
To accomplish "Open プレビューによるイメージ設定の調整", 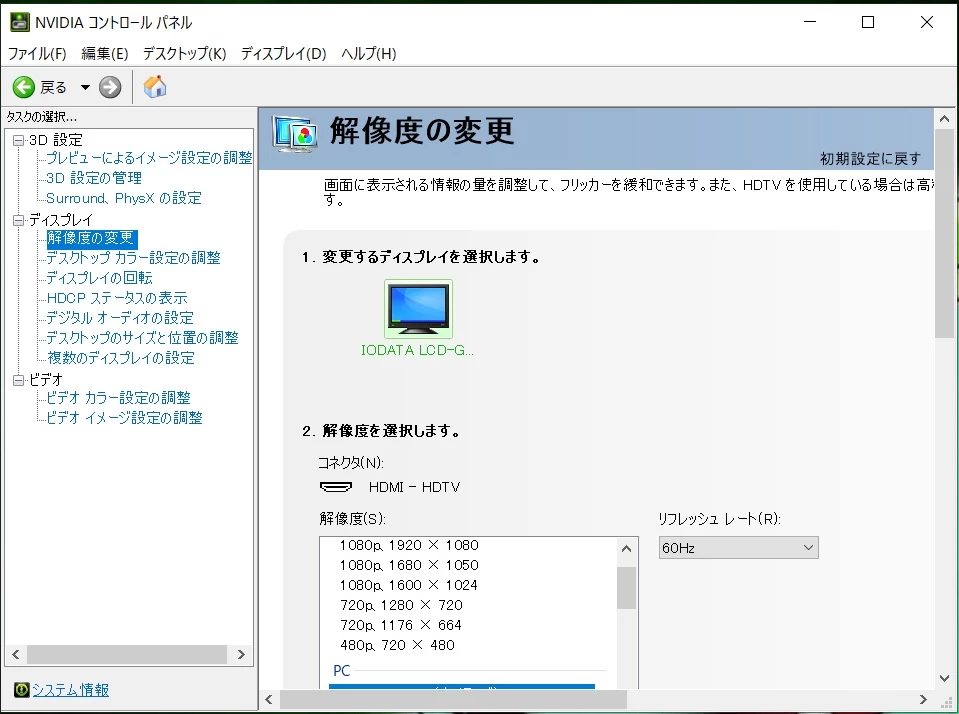I will (x=149, y=158).
